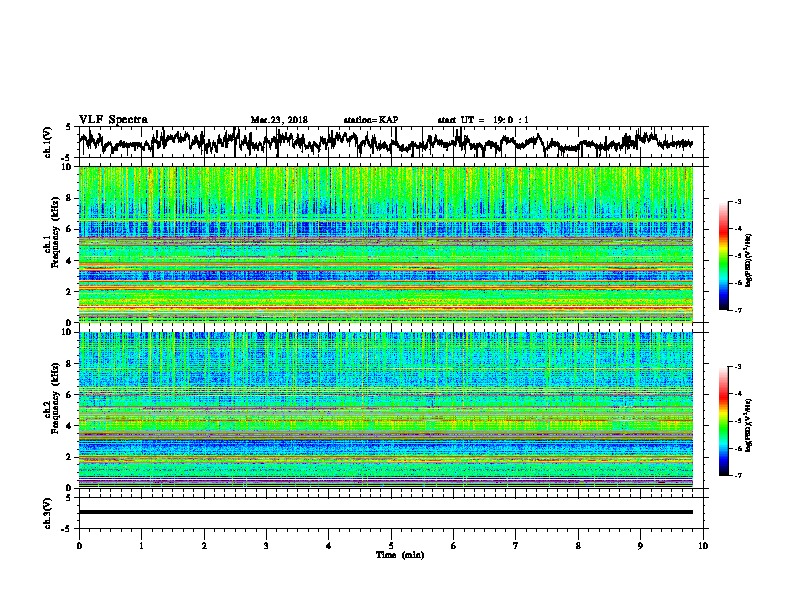The height and width of the screenshot is (612, 792).
Task: Click the '5' tick on ch.1(V) axis
Action: (x=68, y=127)
